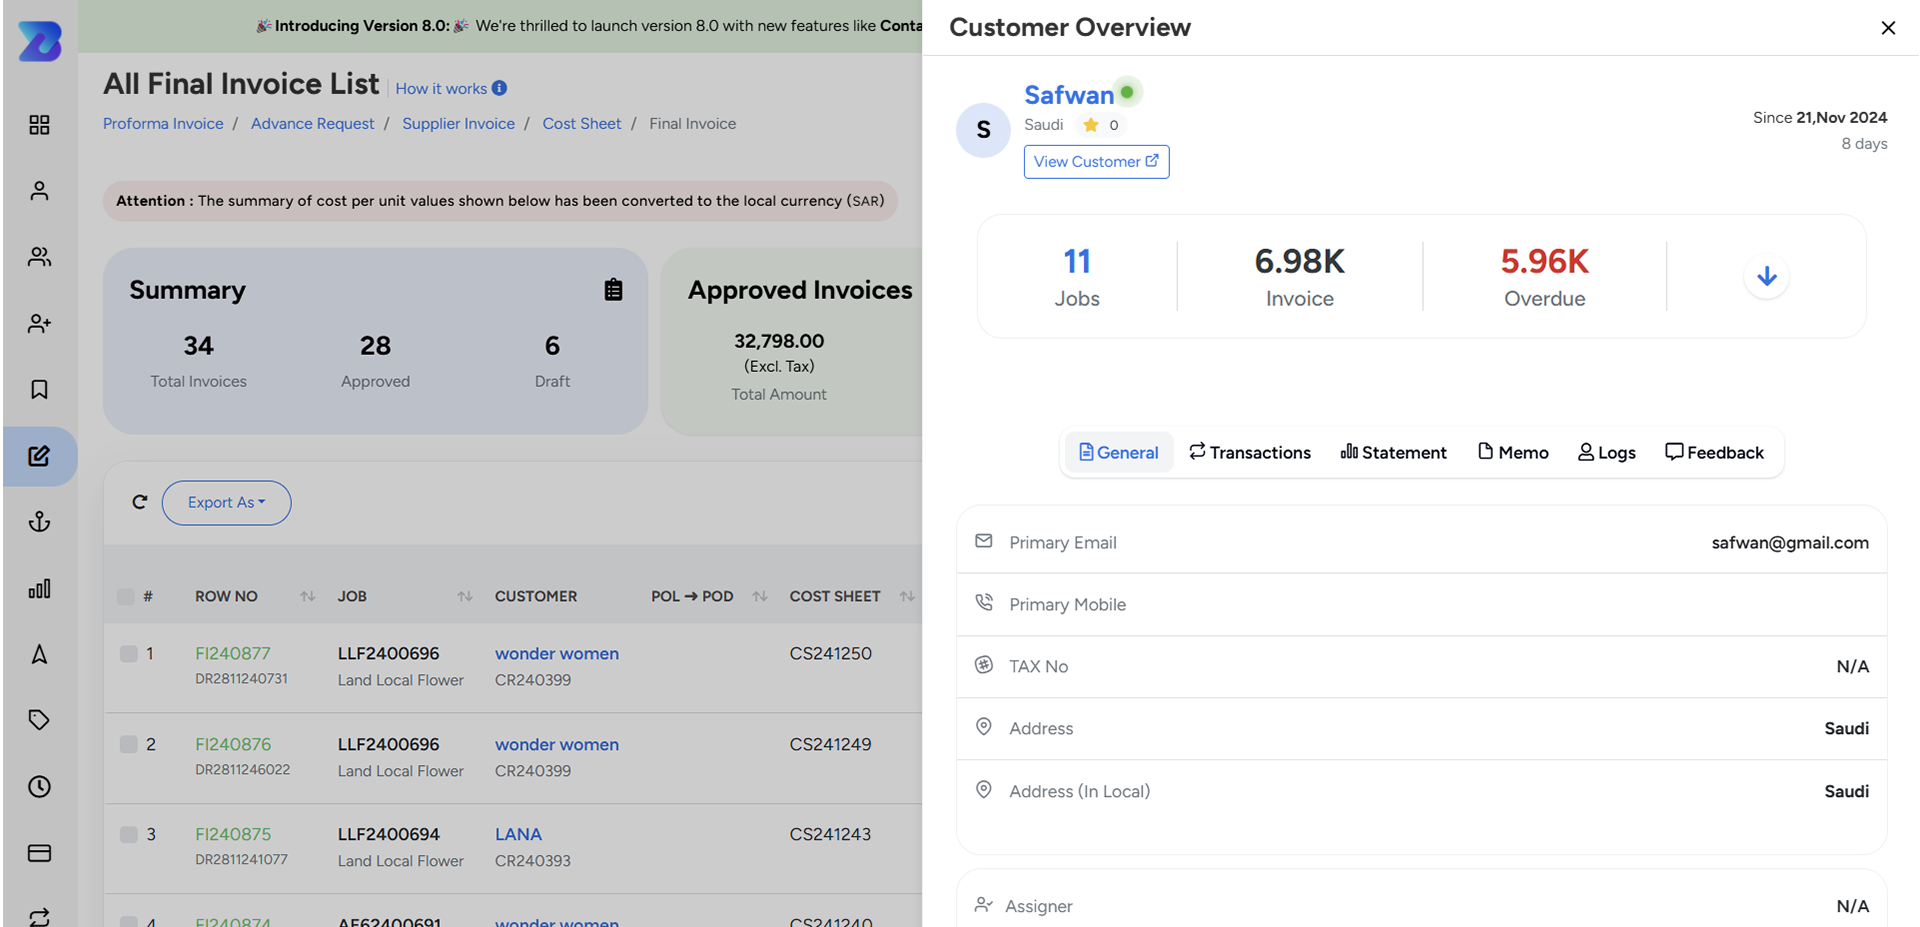Click the 6.98K Invoice stat

(x=1299, y=276)
